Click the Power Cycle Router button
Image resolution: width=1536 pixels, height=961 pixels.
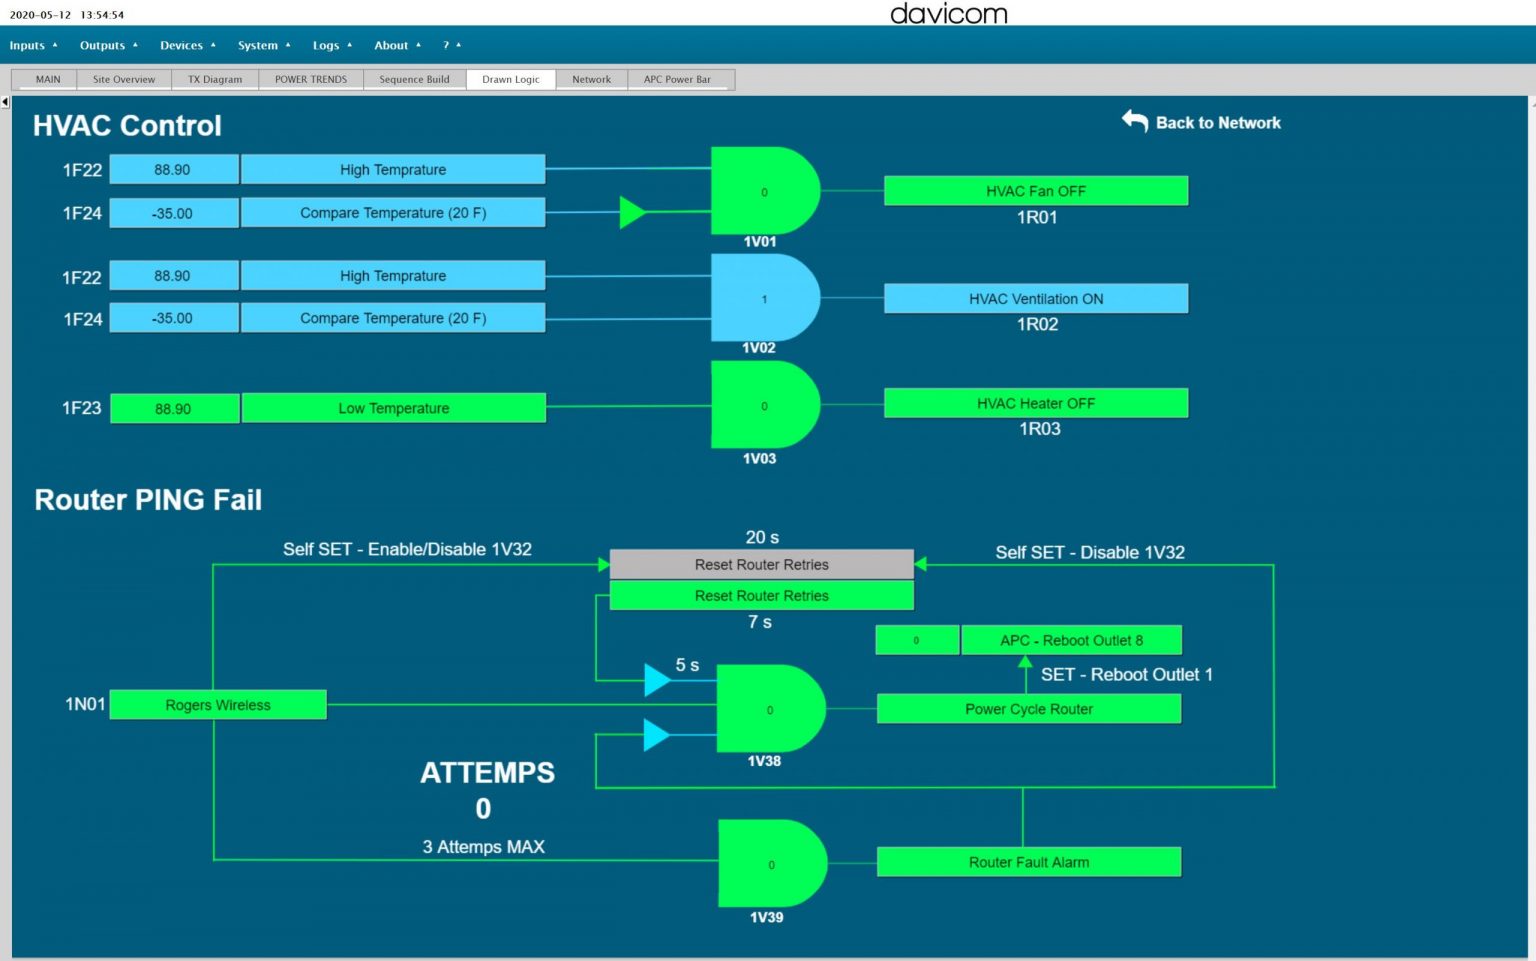pos(1029,709)
